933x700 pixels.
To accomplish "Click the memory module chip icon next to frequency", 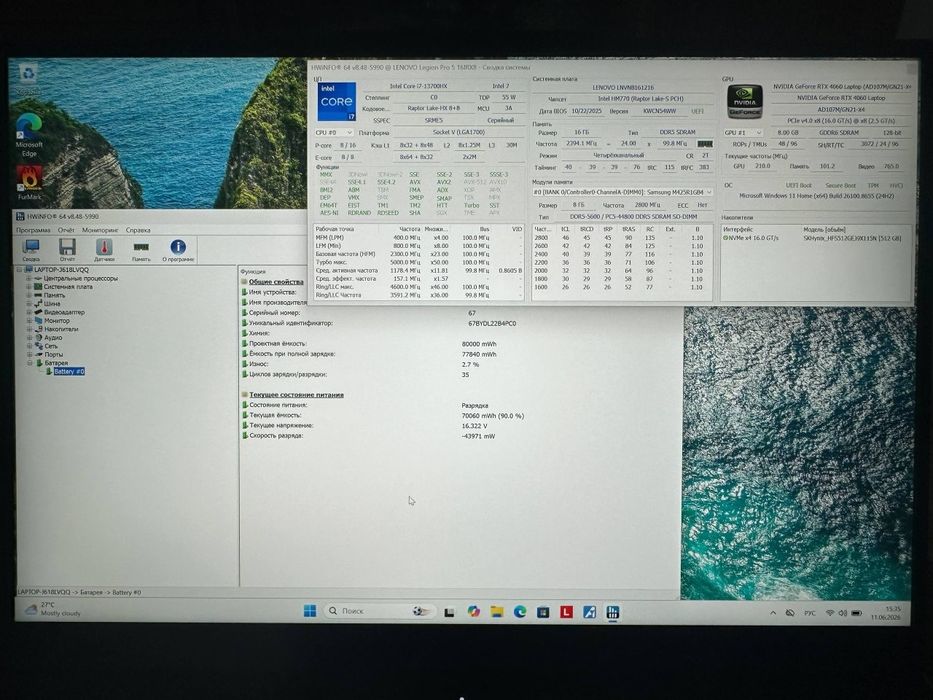I will click(x=705, y=144).
